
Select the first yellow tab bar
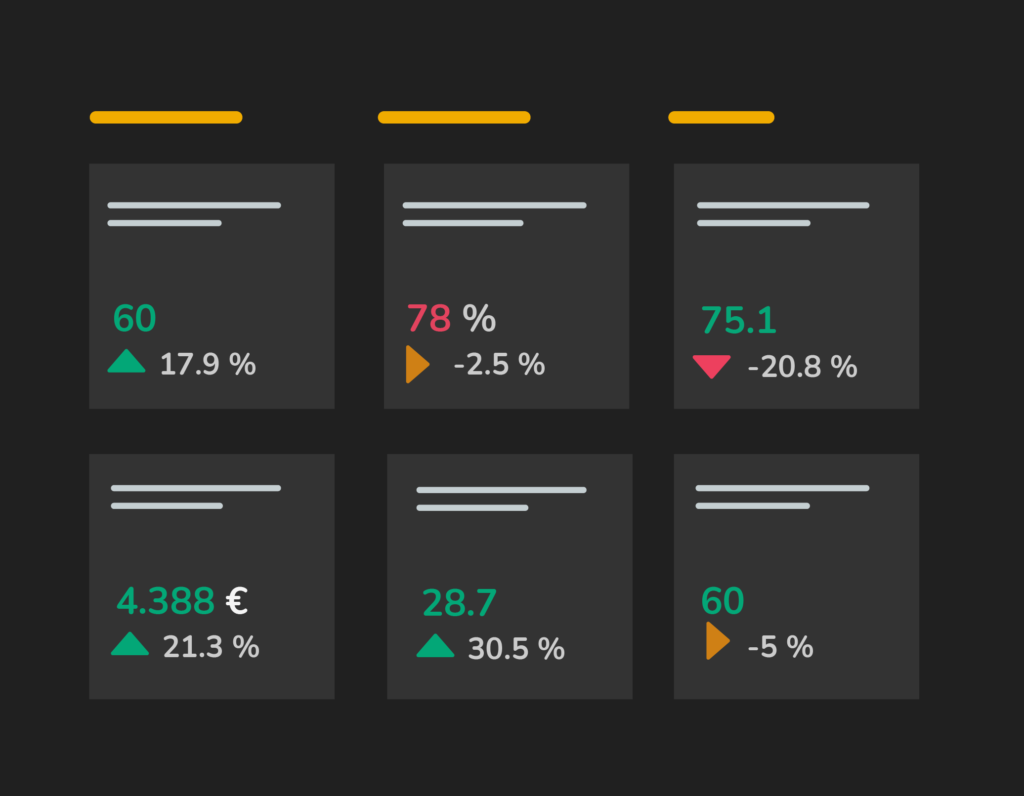coord(166,117)
